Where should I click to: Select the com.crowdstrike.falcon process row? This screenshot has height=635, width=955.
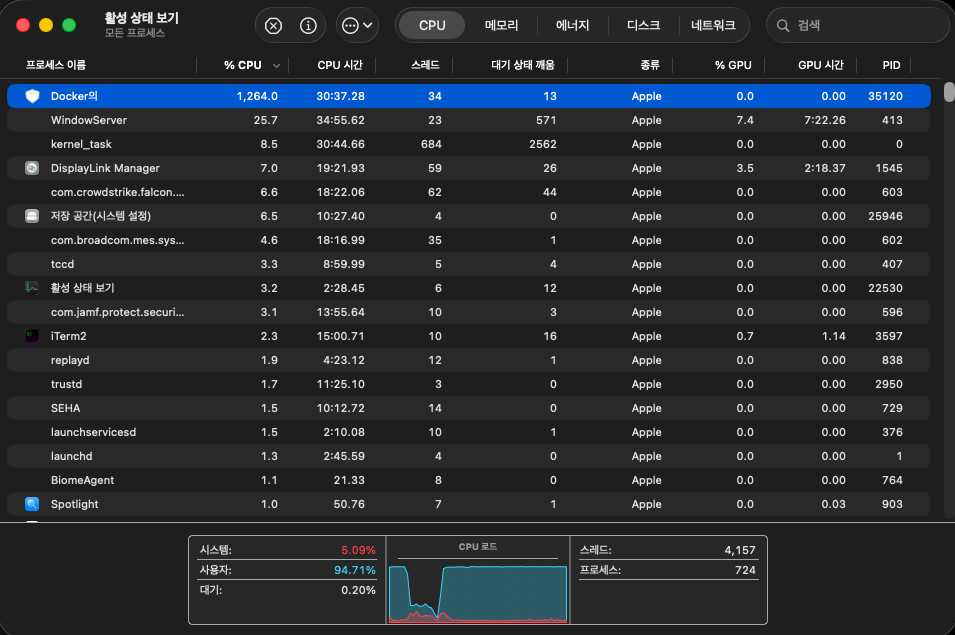click(468, 192)
